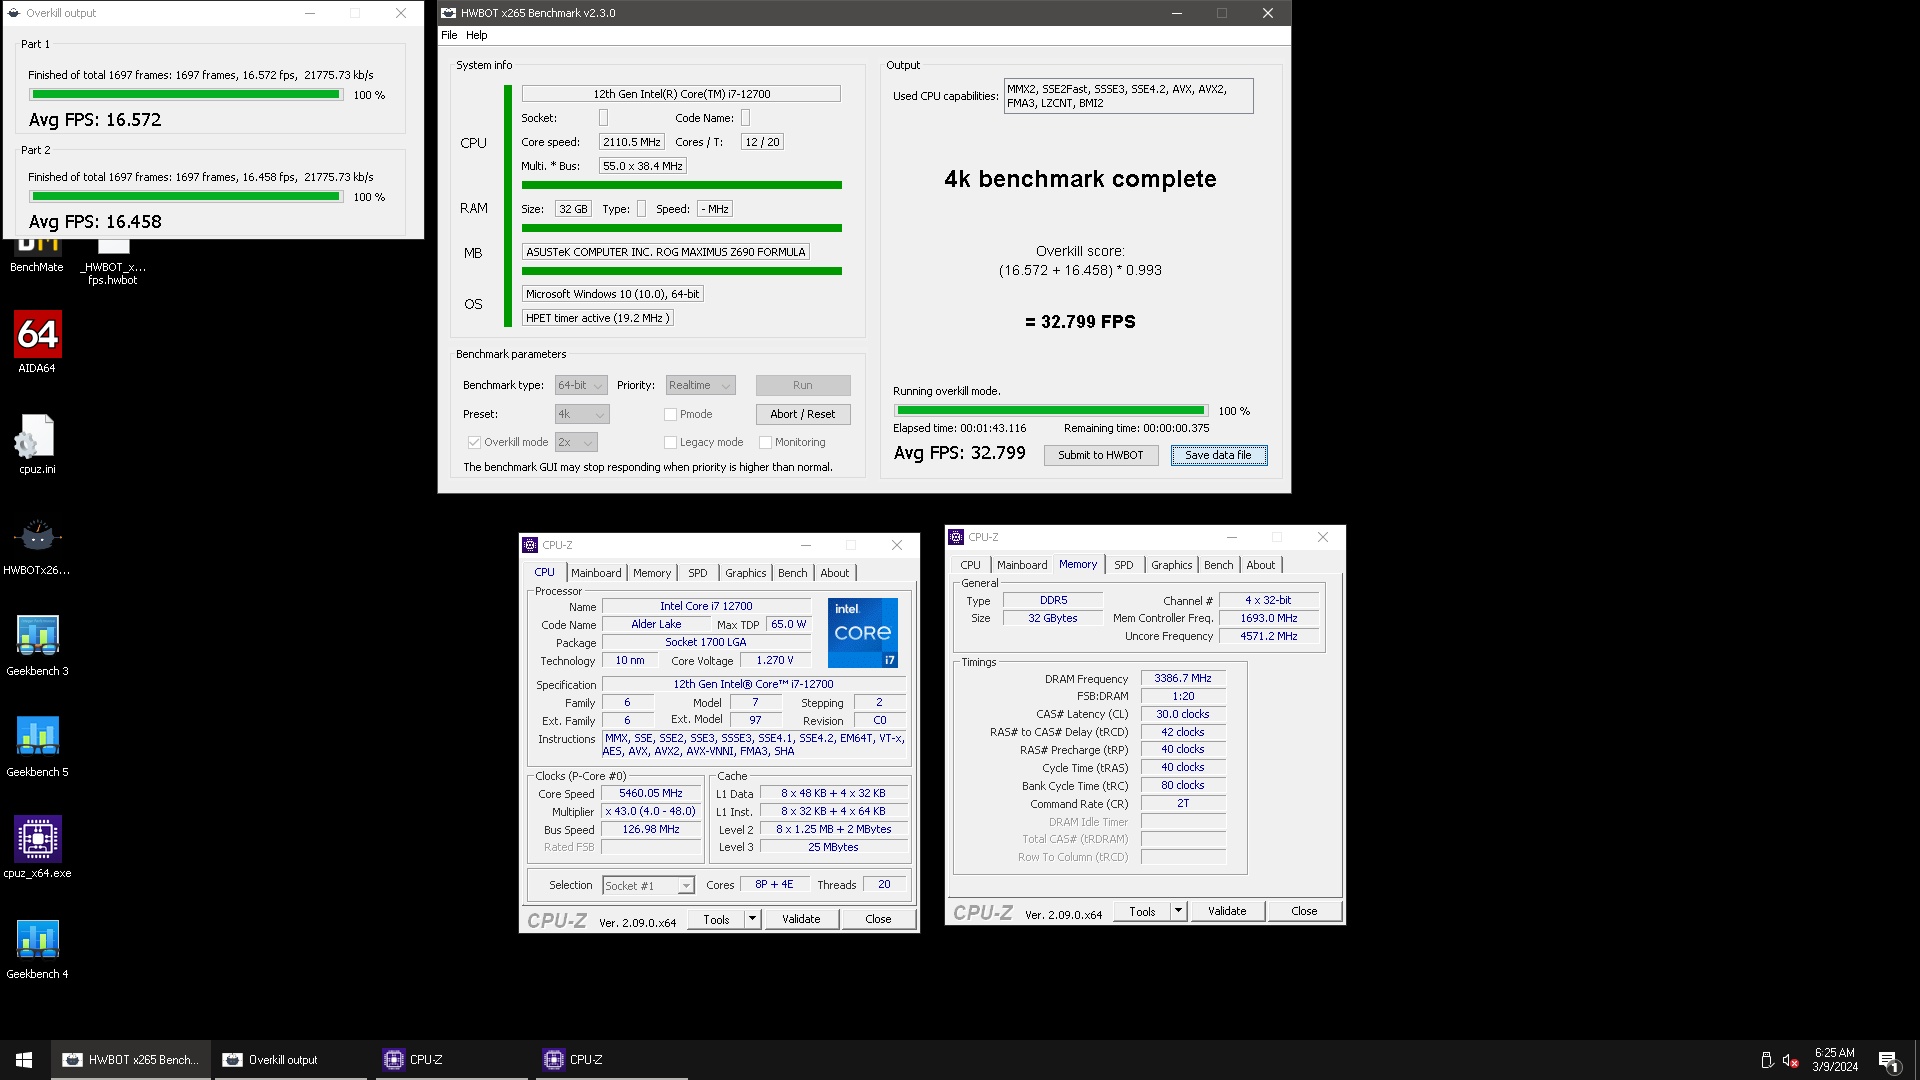Open the Windows Start menu
Image resolution: width=1920 pixels, height=1080 pixels.
pos(24,1060)
